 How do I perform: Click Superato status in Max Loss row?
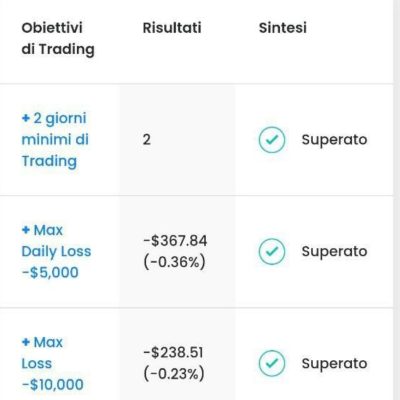point(334,364)
